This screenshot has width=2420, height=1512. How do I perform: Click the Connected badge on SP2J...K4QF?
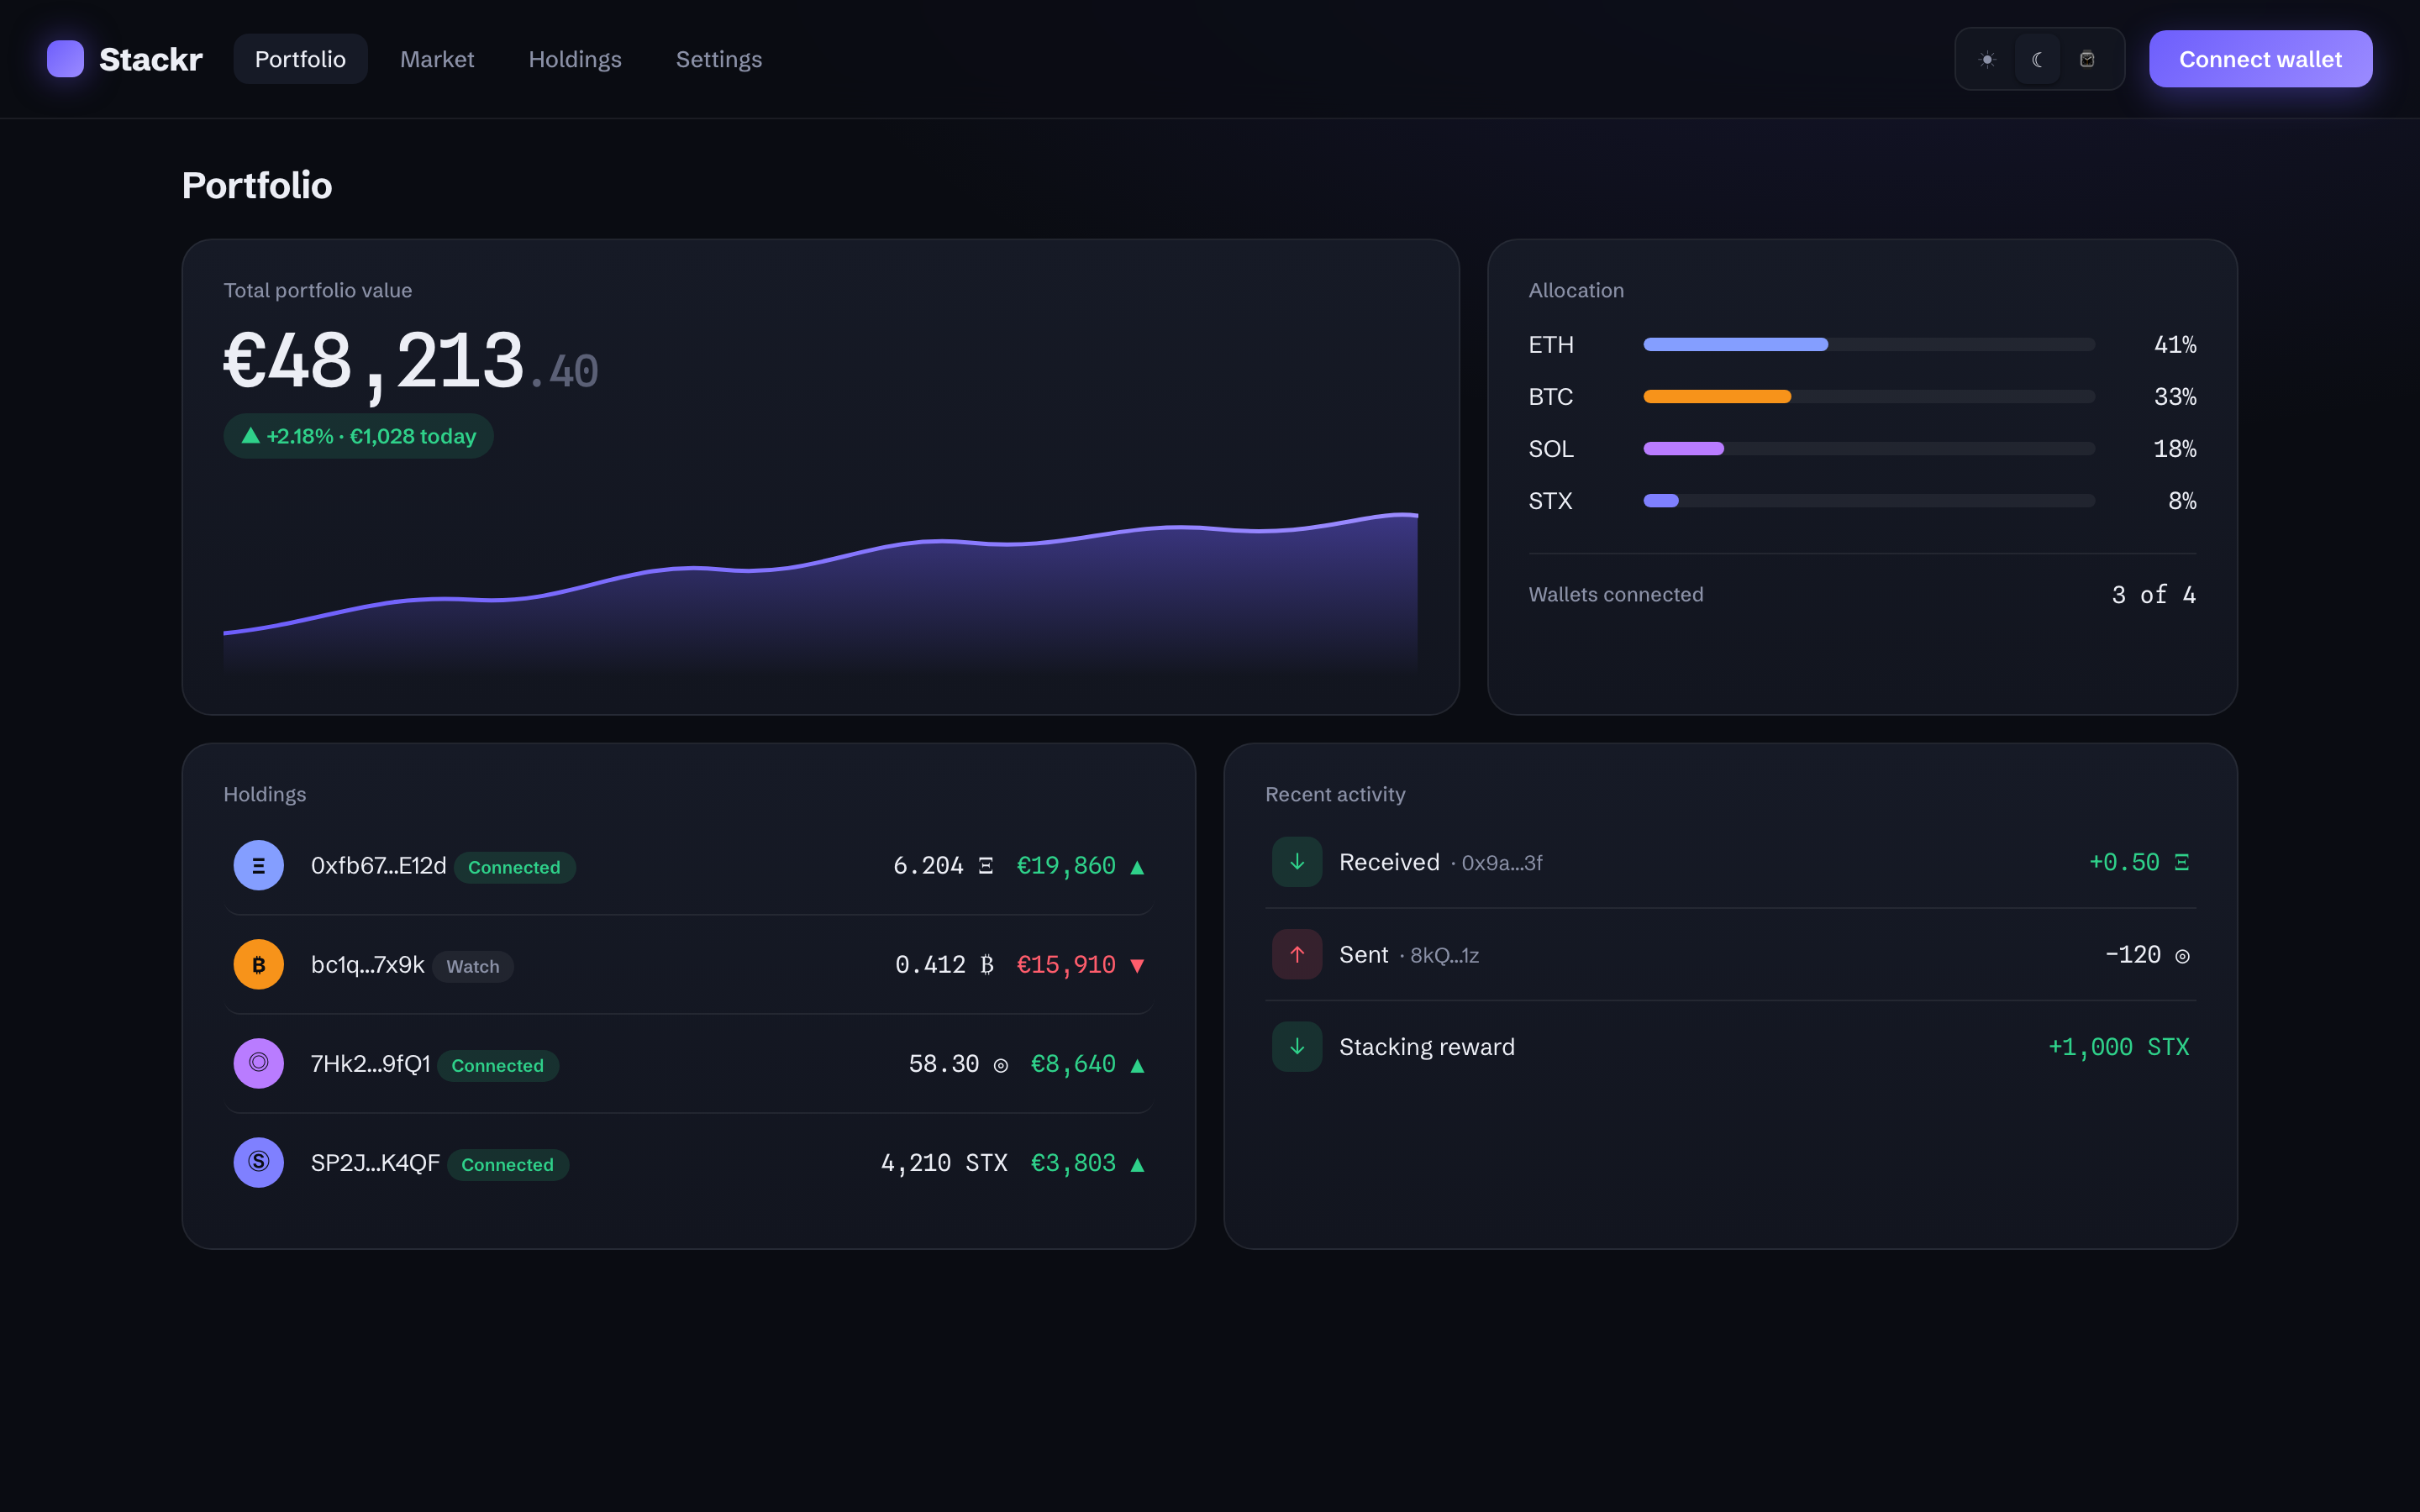point(508,1164)
